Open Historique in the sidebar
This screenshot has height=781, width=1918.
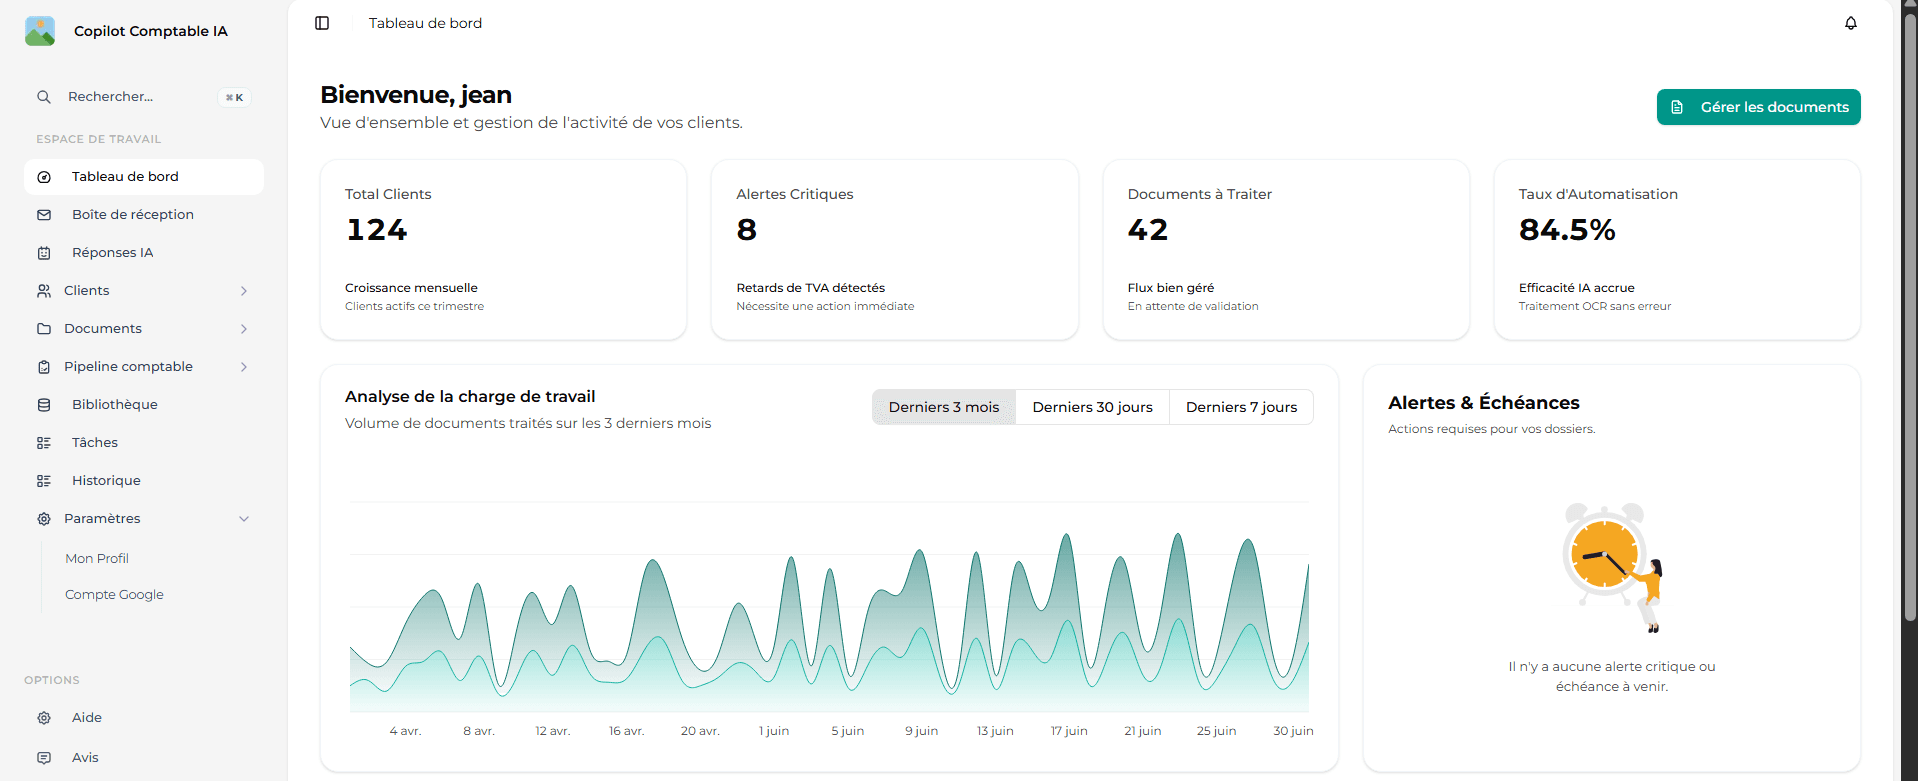(106, 481)
